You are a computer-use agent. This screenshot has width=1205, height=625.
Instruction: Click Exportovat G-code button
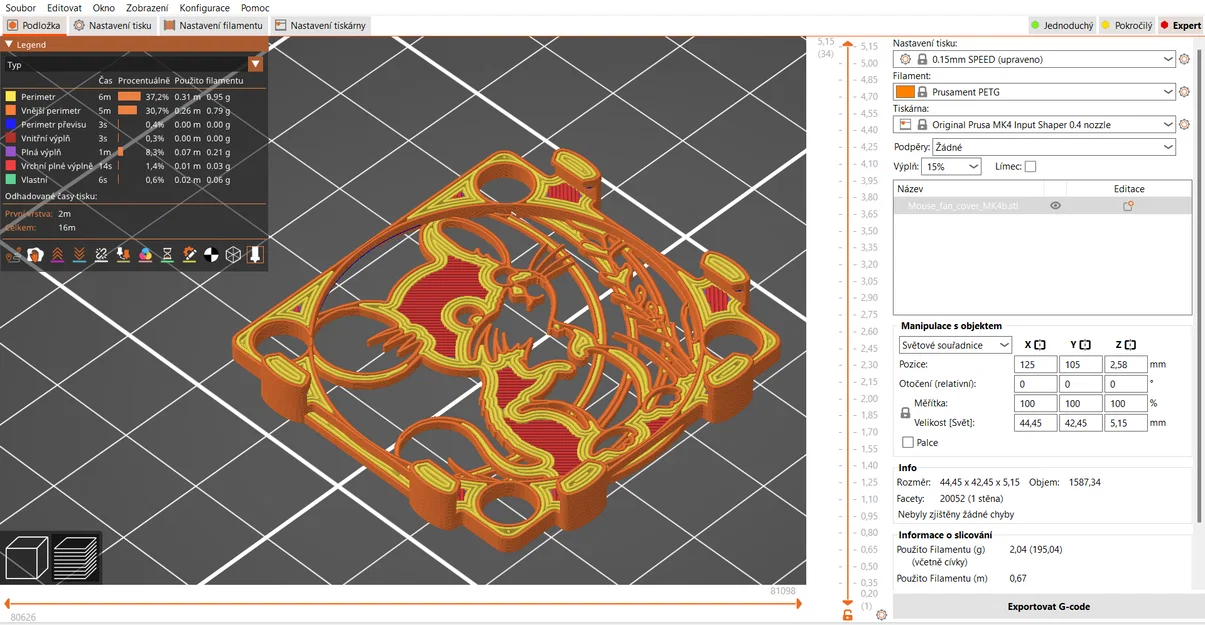click(x=1048, y=606)
